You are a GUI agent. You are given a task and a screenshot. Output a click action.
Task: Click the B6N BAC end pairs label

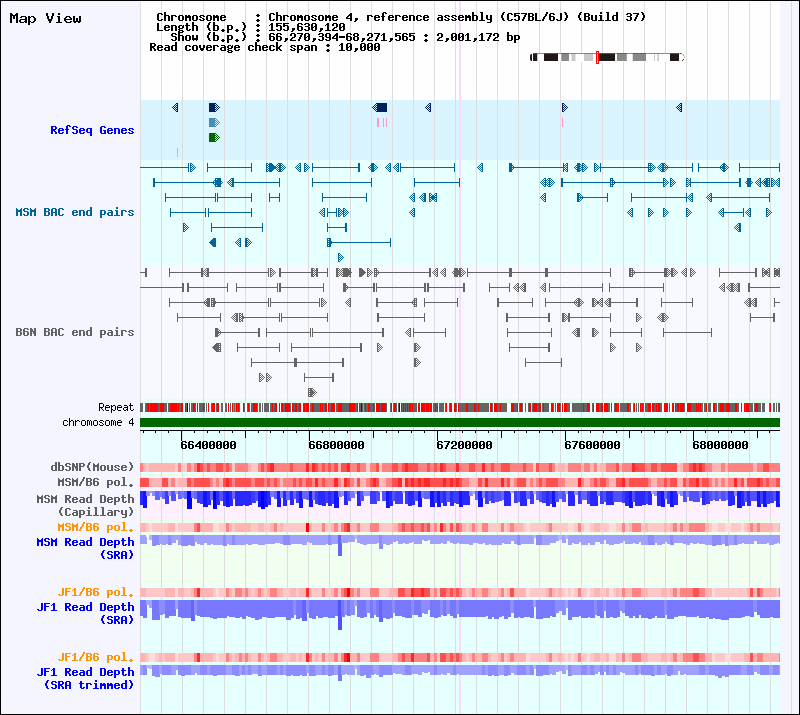pos(74,332)
